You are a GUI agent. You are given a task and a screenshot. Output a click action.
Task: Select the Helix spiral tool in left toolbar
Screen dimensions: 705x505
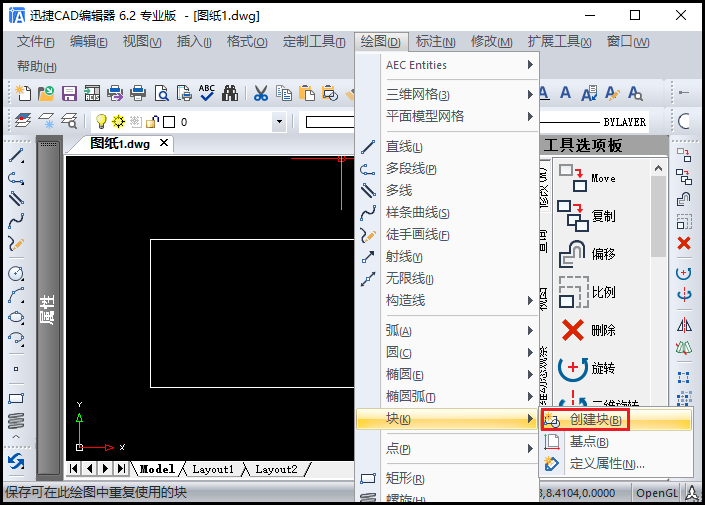coord(16,420)
